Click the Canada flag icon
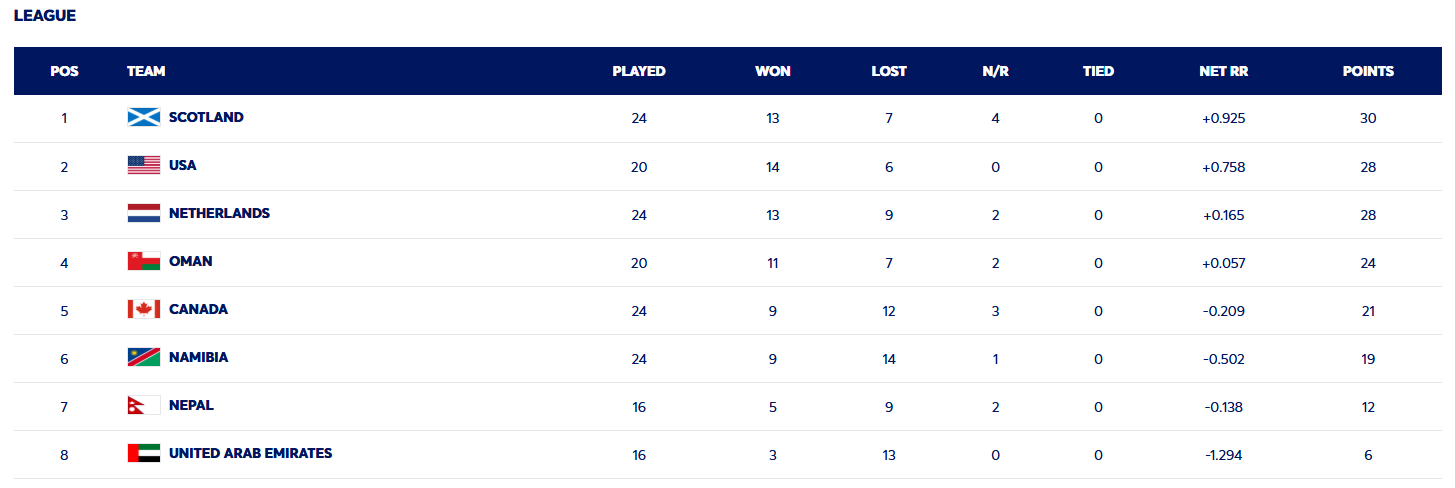This screenshot has width=1455, height=488. pos(144,309)
